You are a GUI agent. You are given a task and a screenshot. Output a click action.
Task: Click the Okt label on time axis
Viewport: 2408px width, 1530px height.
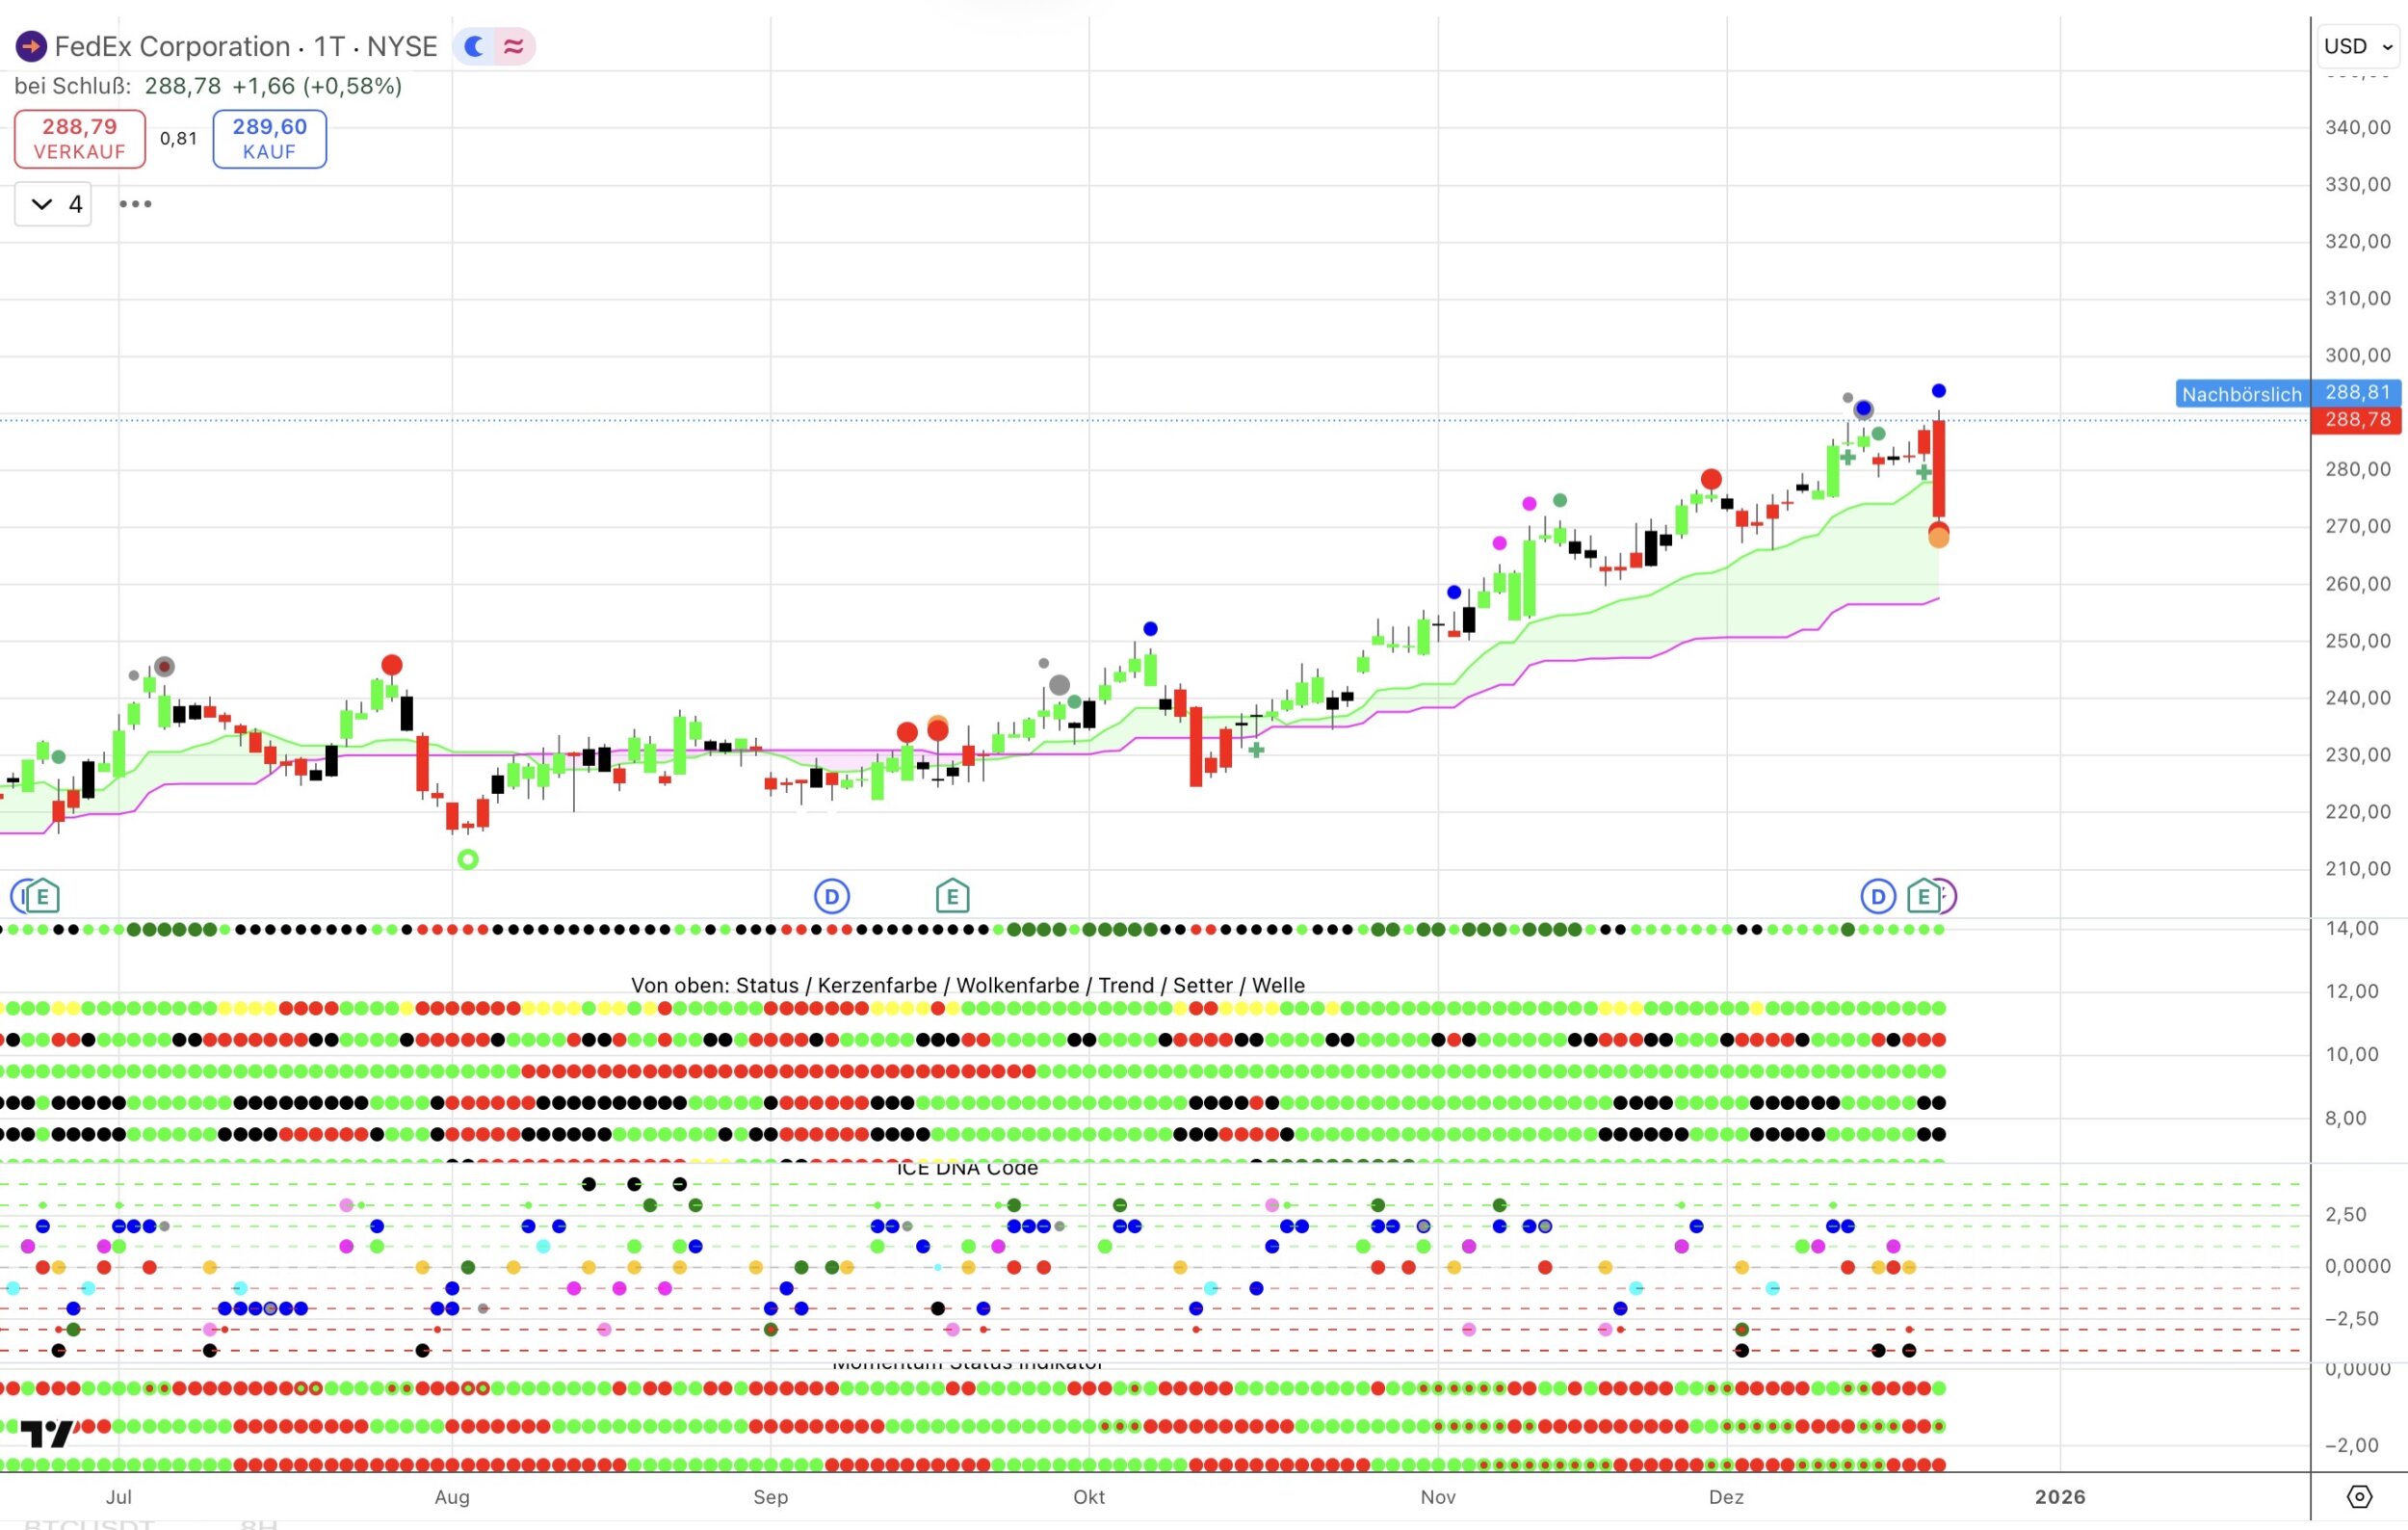click(1089, 1497)
